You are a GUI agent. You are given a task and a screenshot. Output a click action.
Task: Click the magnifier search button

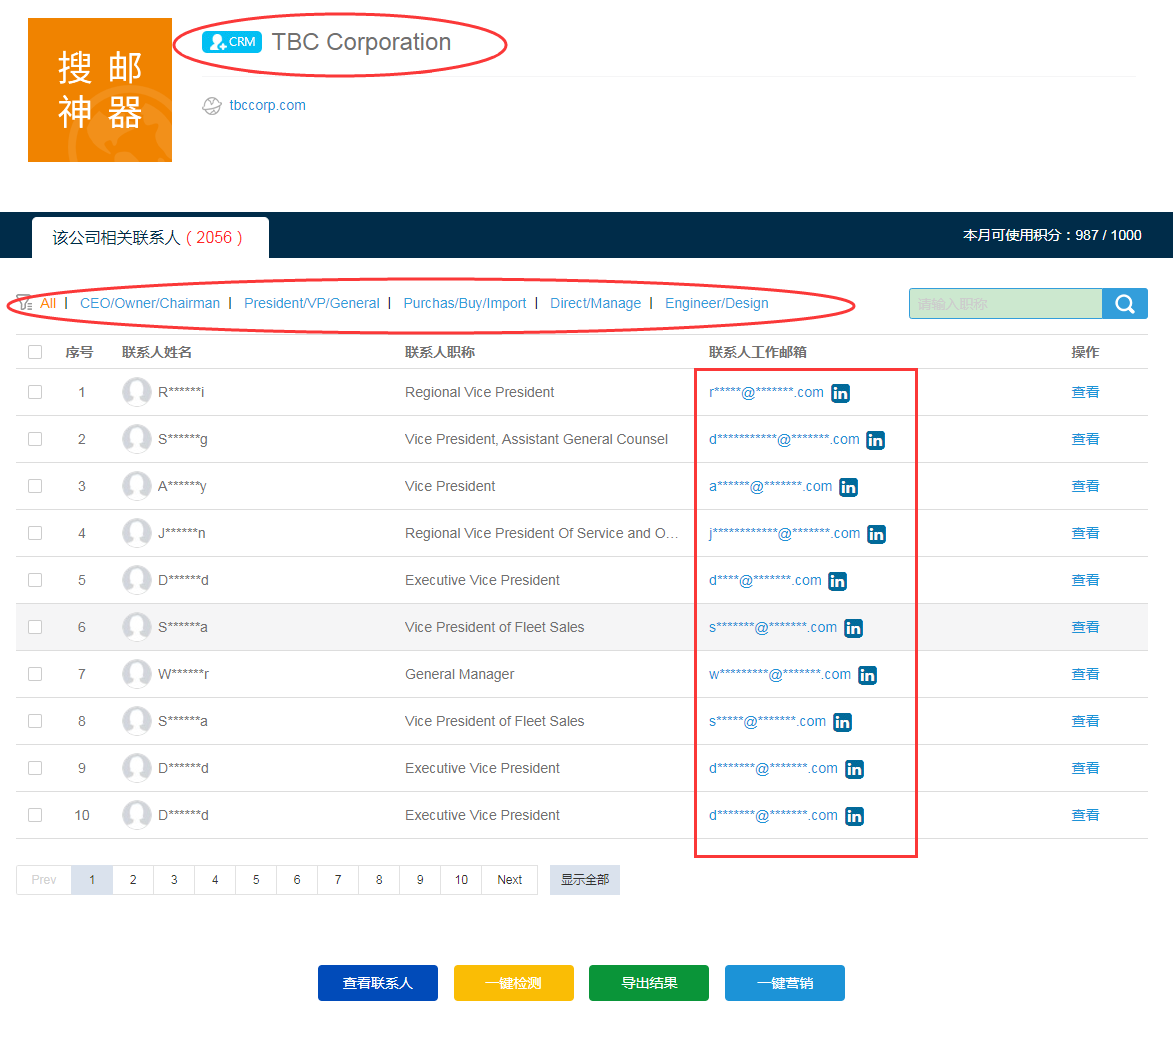(1124, 304)
